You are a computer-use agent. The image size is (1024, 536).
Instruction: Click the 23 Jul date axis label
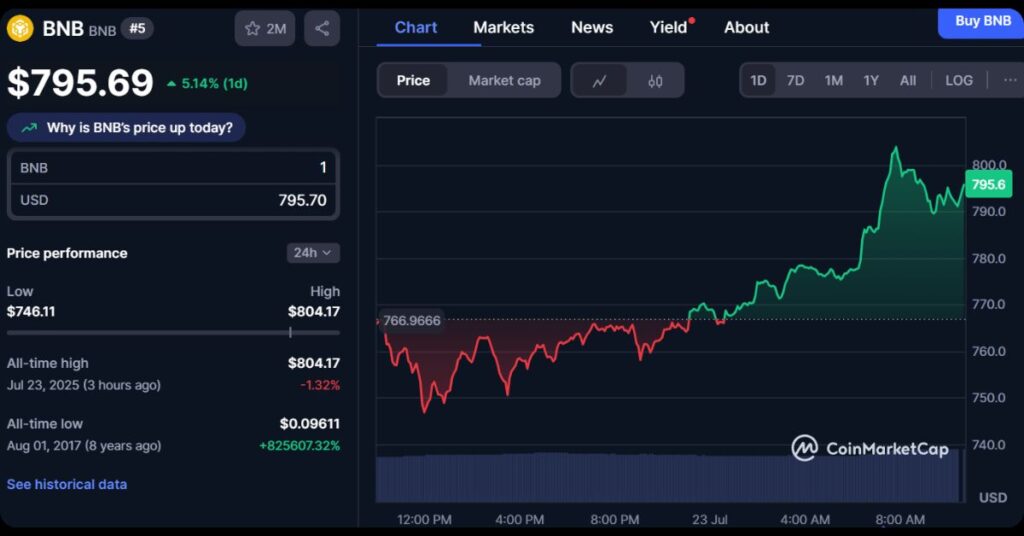(709, 520)
